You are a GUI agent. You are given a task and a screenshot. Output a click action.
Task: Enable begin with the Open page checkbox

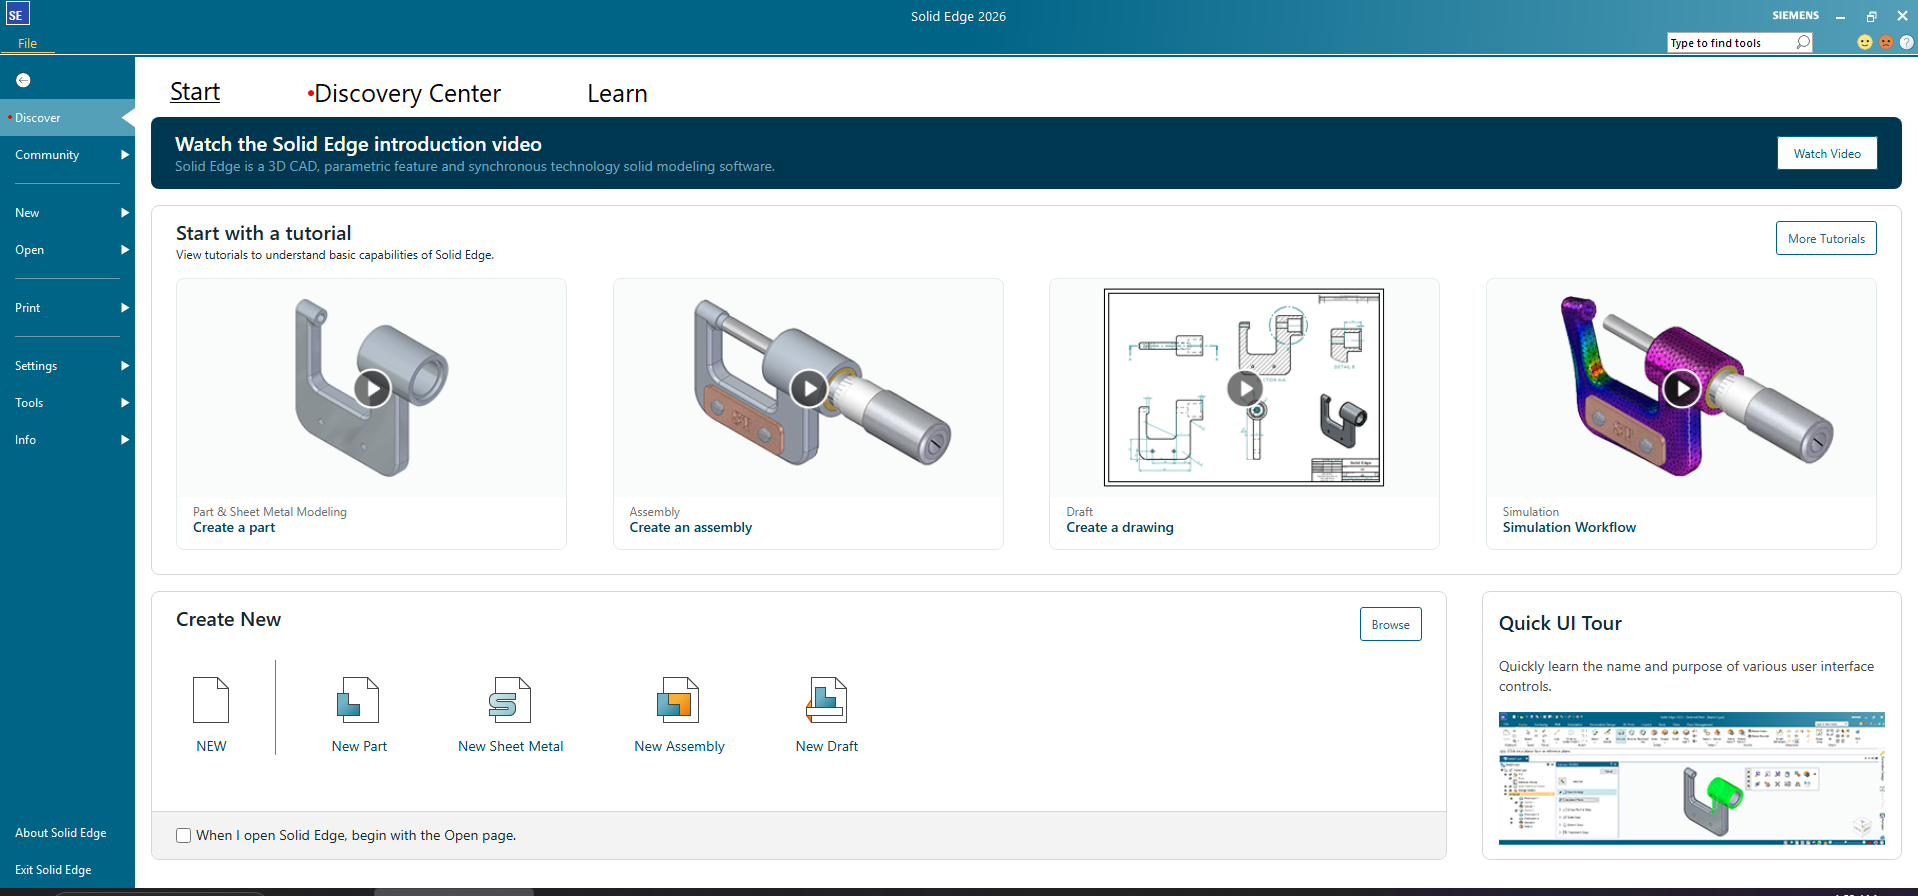[184, 836]
